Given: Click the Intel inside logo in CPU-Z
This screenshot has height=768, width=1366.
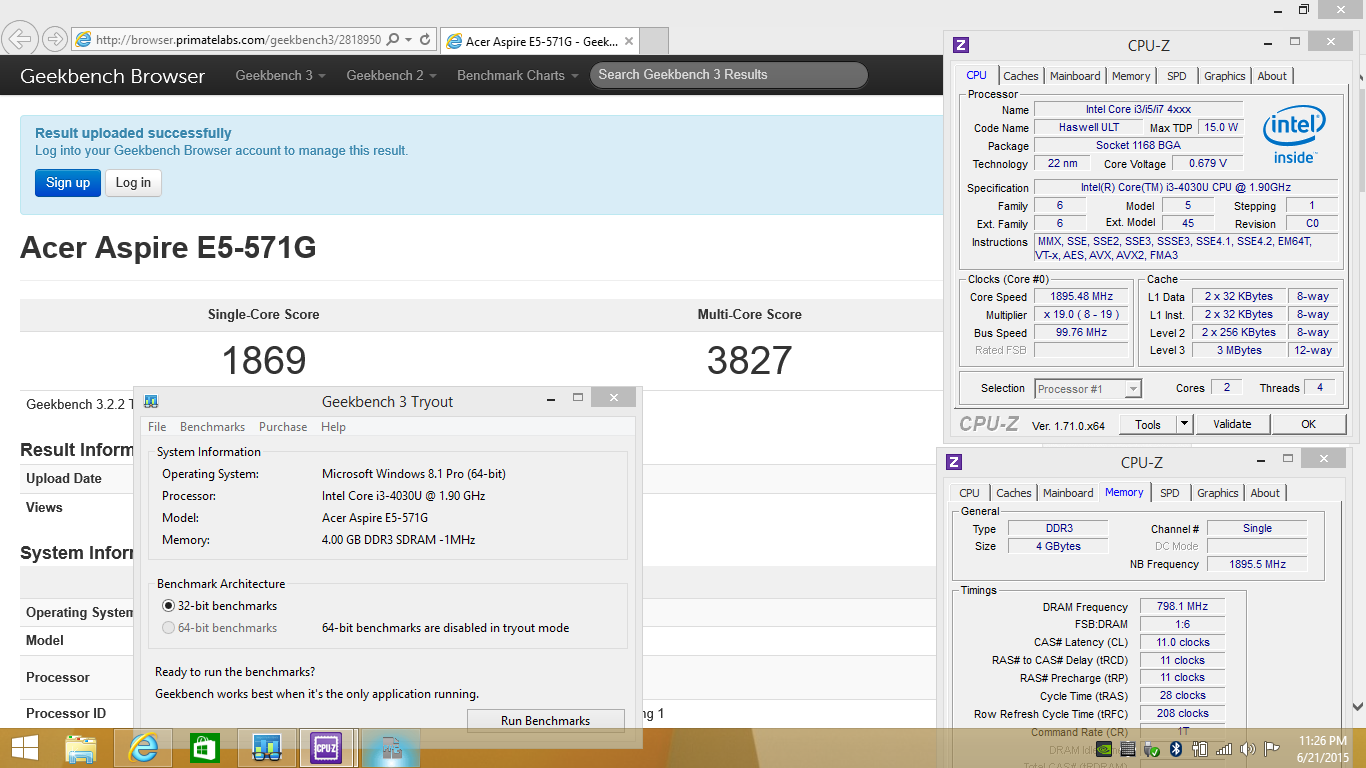Looking at the screenshot, I should click(1294, 136).
